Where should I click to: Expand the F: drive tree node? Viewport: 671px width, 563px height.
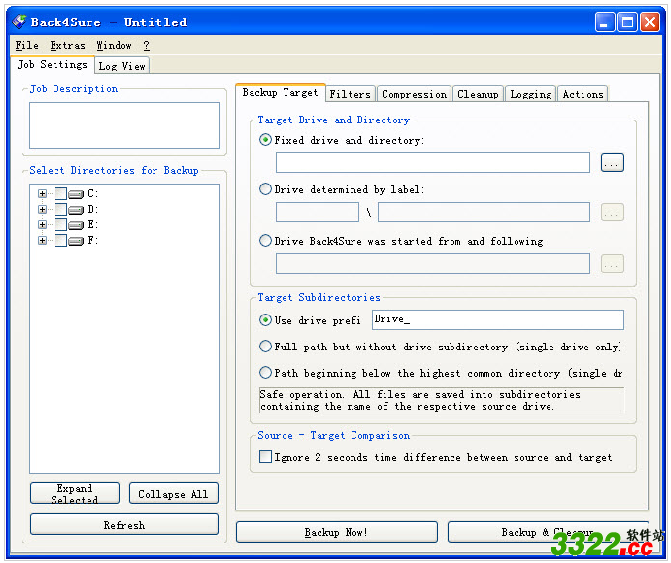pyautogui.click(x=42, y=240)
